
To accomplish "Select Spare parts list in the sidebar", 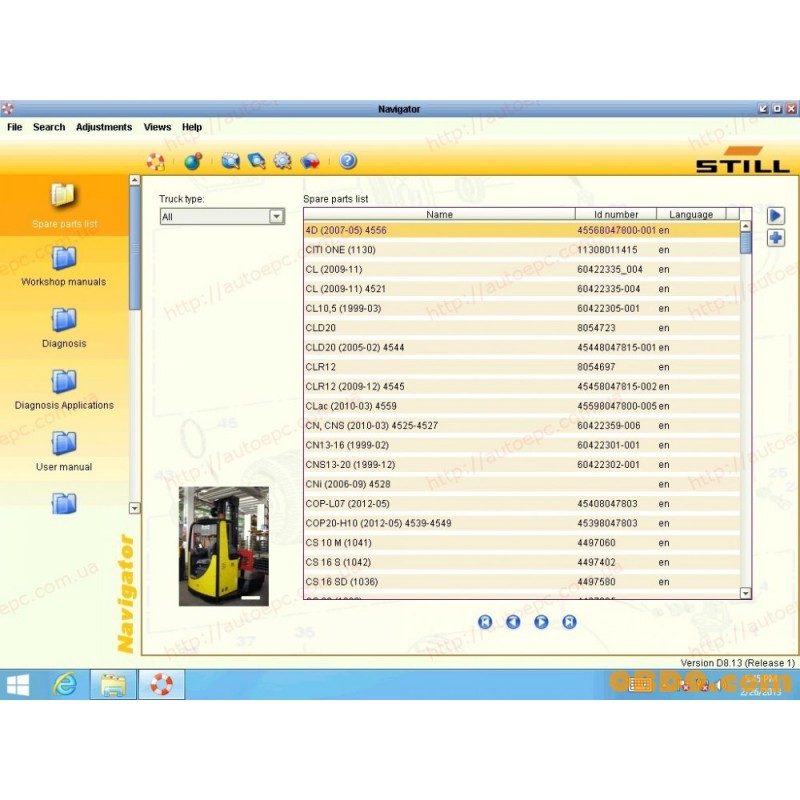I will 64,205.
